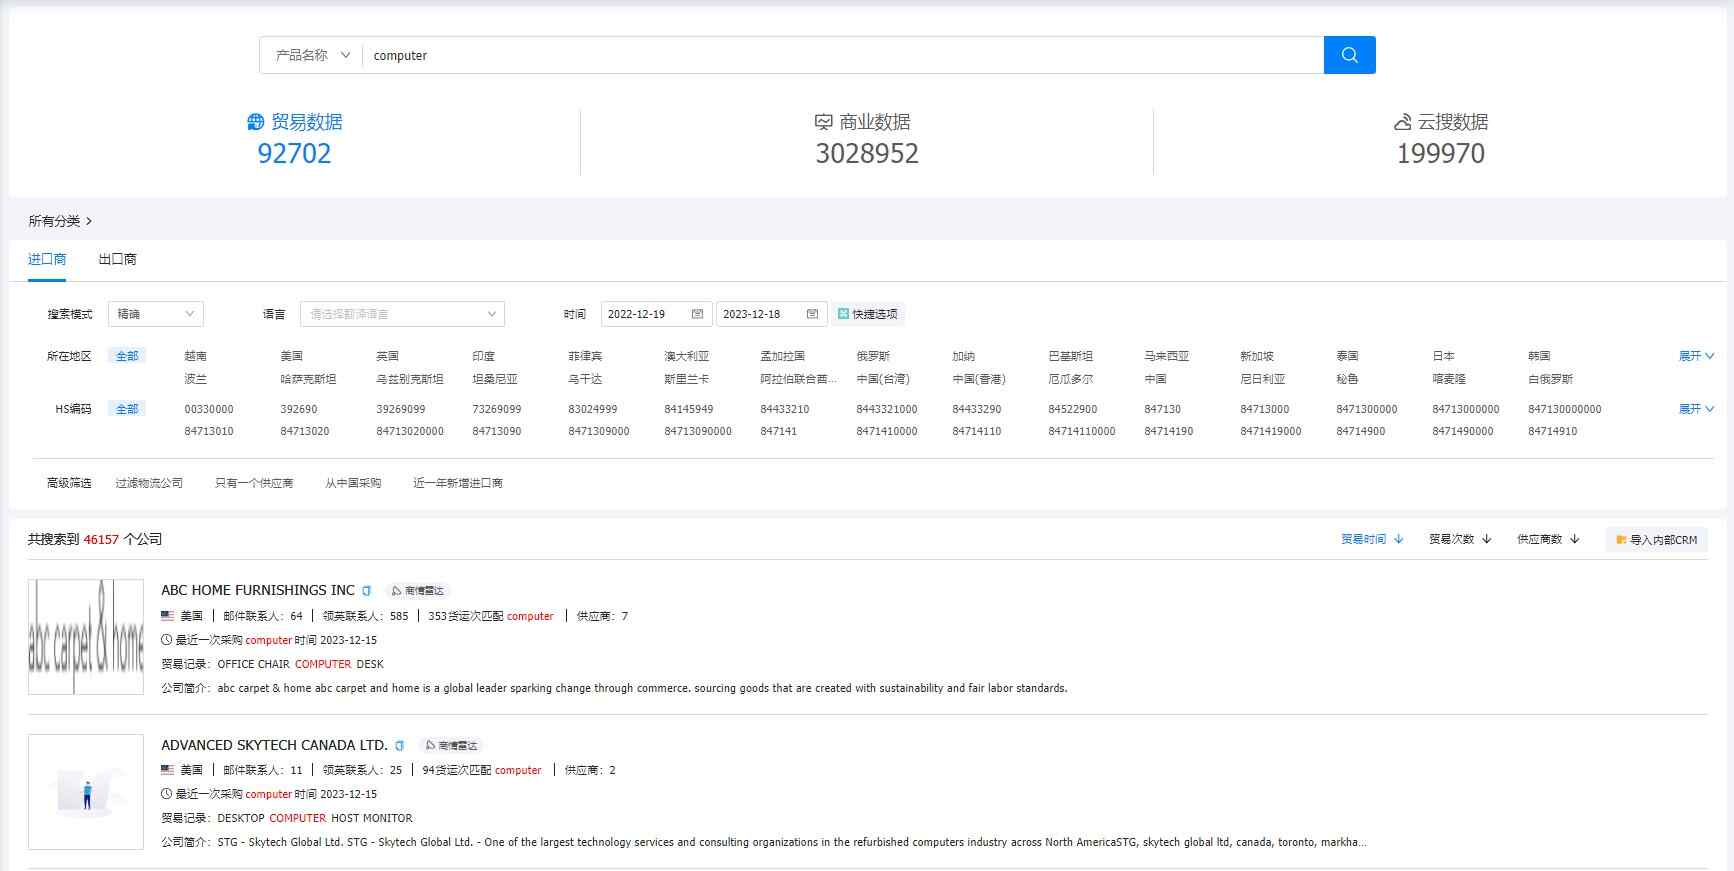
Task: Sort results by 供应商数
Action: click(x=1548, y=539)
